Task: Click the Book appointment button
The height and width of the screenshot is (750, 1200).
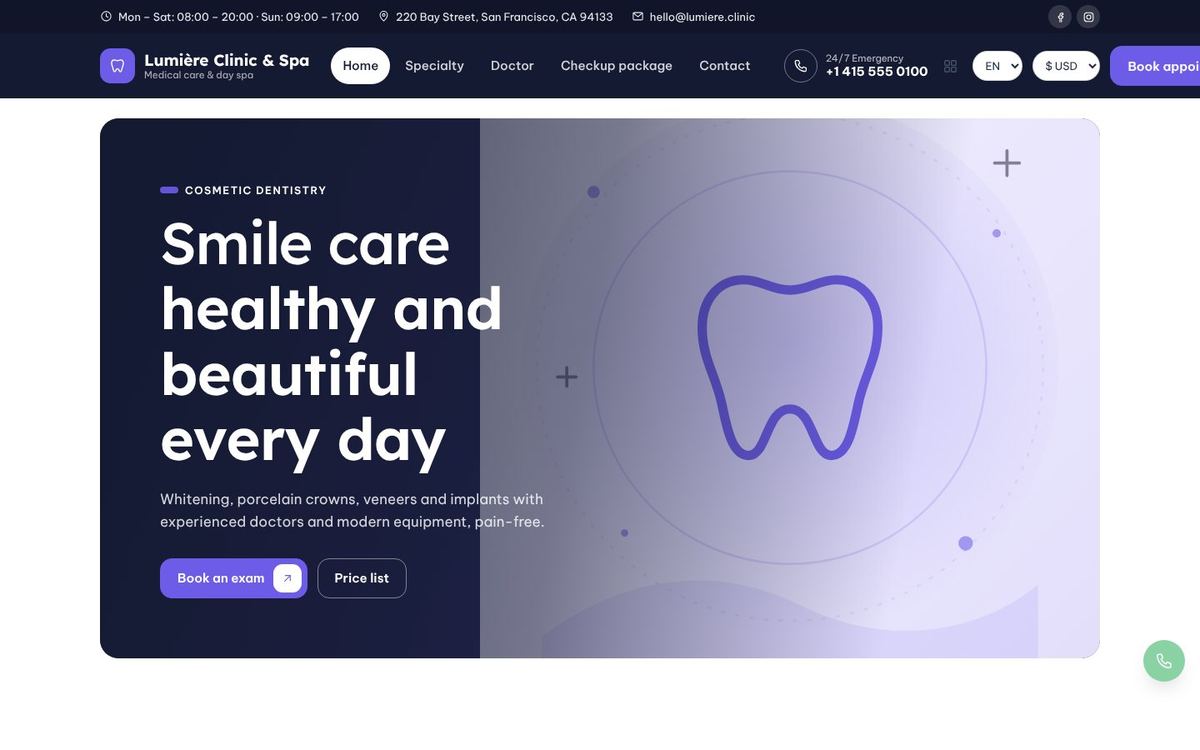Action: click(x=1155, y=66)
